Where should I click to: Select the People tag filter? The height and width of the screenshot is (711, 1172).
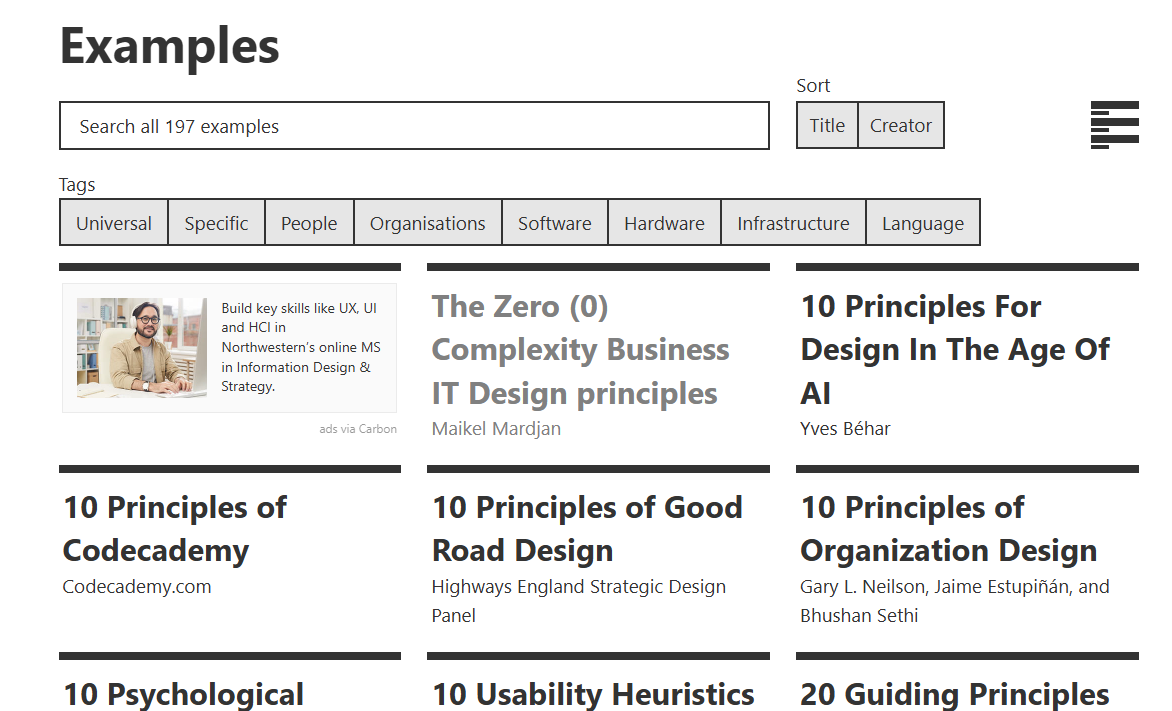pos(309,223)
